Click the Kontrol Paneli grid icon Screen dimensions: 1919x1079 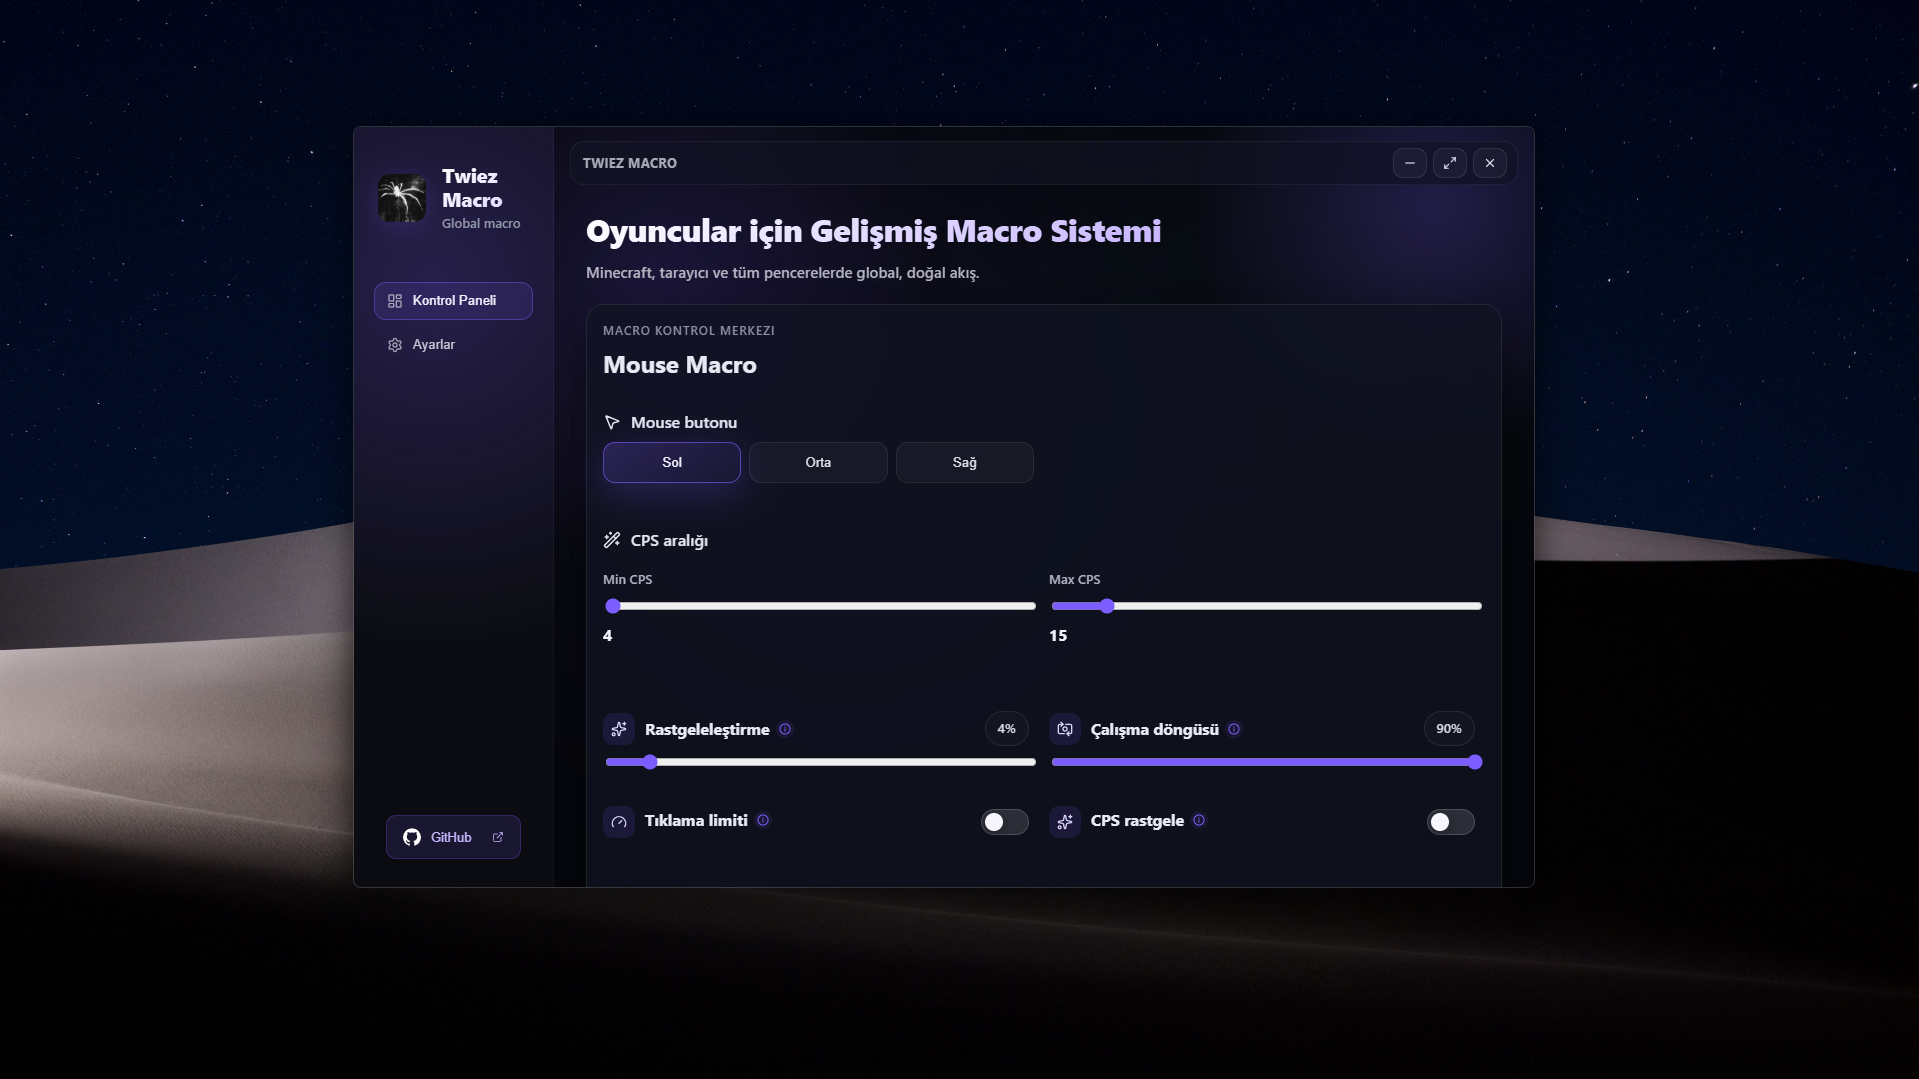(x=395, y=301)
